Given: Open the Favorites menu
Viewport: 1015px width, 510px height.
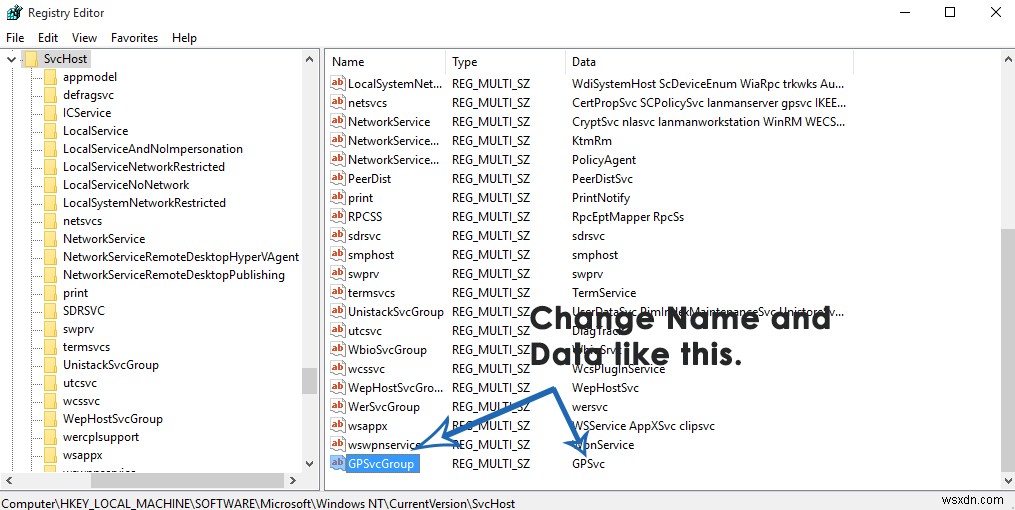Looking at the screenshot, I should pyautogui.click(x=135, y=38).
